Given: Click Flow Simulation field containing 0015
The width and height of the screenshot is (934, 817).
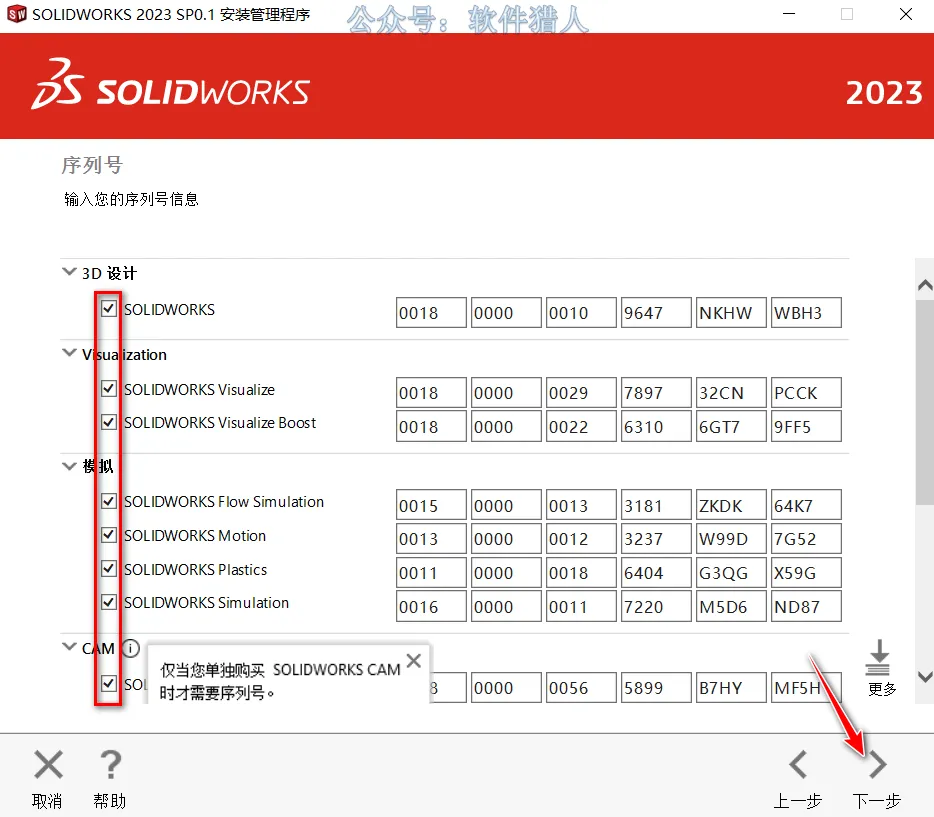Looking at the screenshot, I should tap(431, 505).
